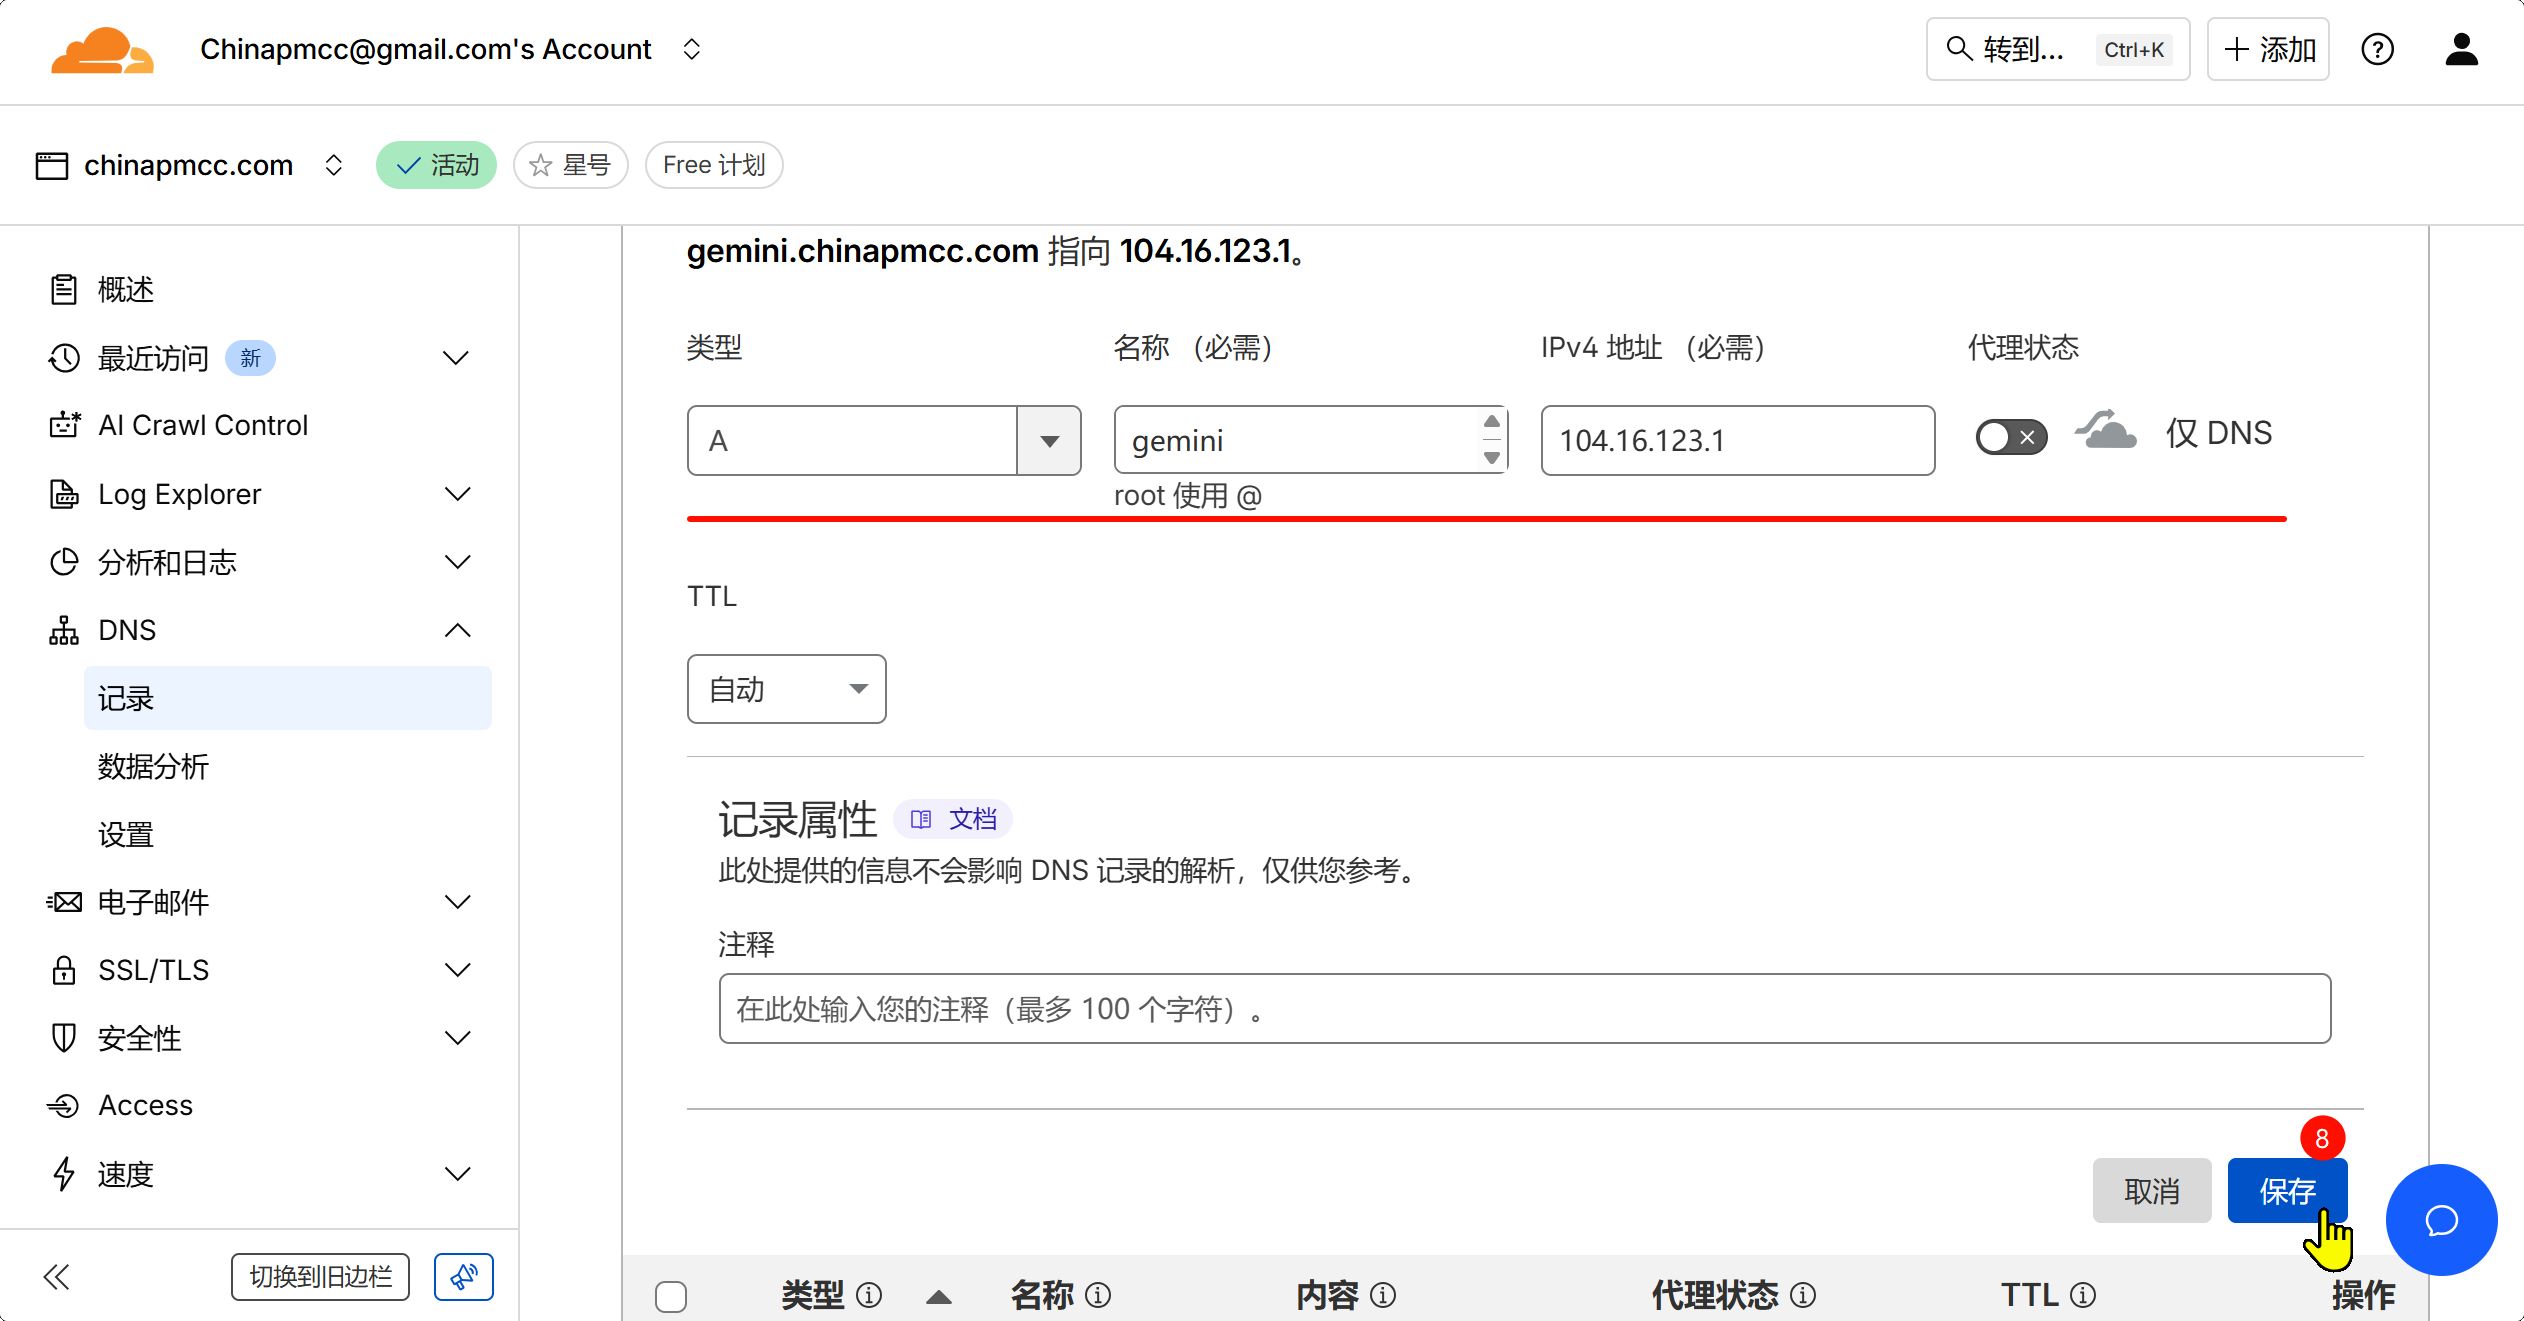The image size is (2524, 1321).
Task: Click the megaphone feedback icon
Action: tap(463, 1276)
